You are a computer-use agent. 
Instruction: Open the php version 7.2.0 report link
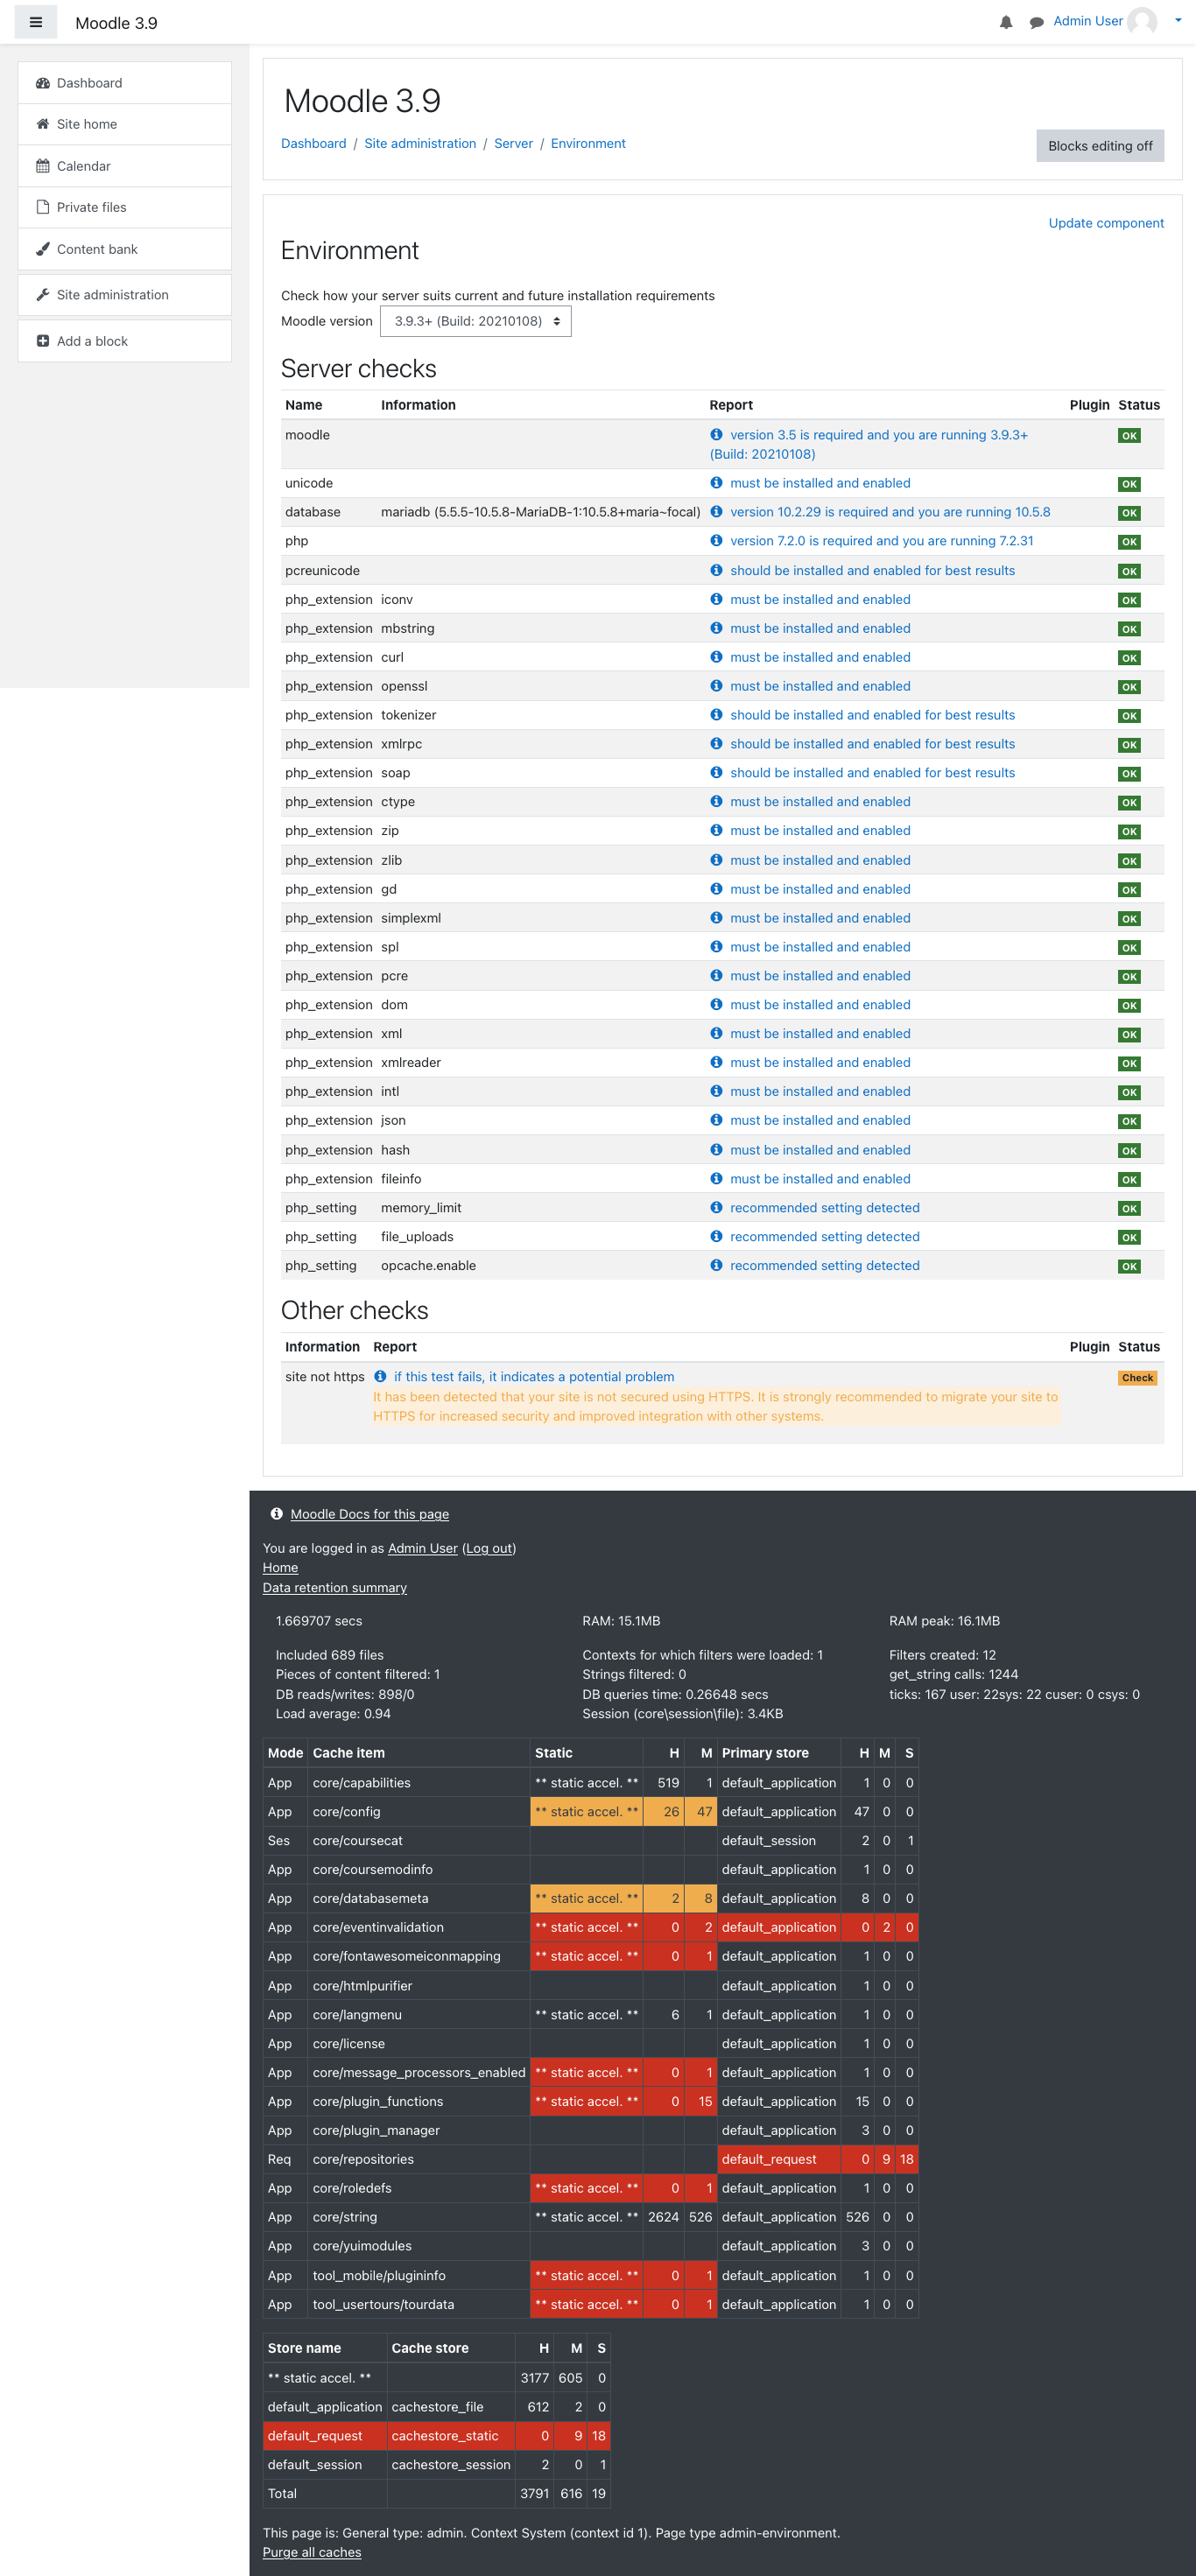pos(882,541)
